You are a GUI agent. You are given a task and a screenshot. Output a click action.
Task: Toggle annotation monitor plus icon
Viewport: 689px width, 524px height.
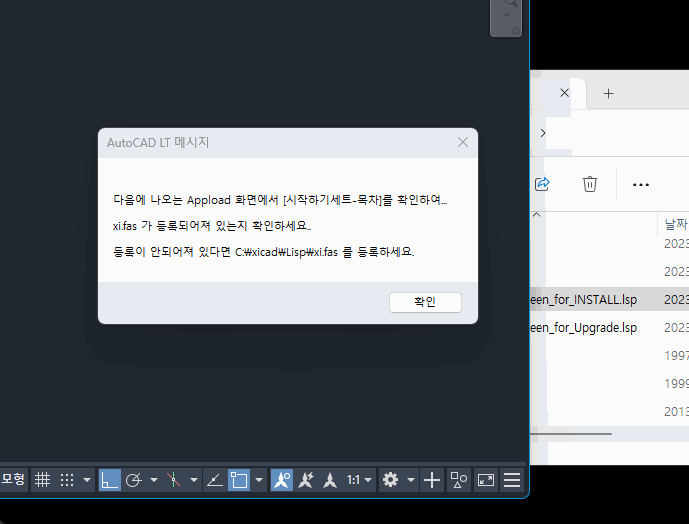[x=432, y=480]
